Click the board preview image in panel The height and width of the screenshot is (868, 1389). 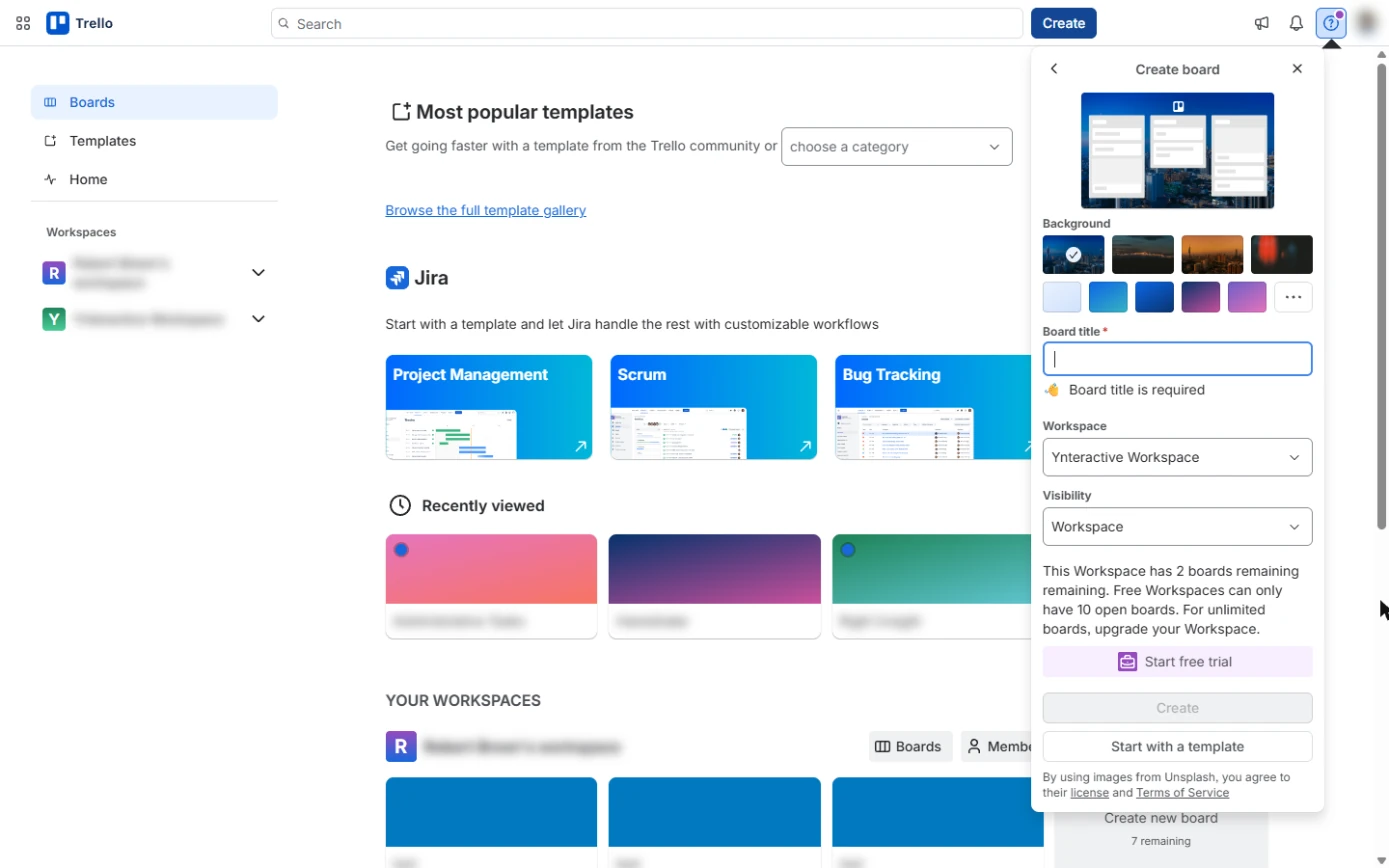pyautogui.click(x=1177, y=150)
